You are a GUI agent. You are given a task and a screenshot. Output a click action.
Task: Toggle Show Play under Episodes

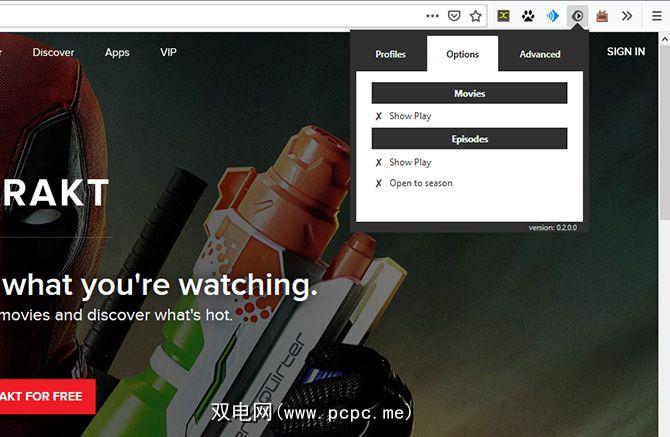pyautogui.click(x=404, y=162)
